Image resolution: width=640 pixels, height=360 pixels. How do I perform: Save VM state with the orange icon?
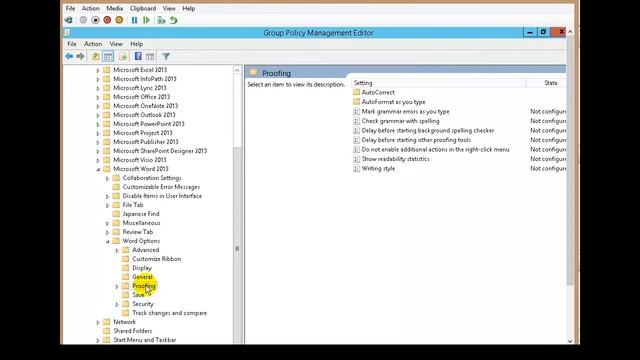click(x=119, y=20)
